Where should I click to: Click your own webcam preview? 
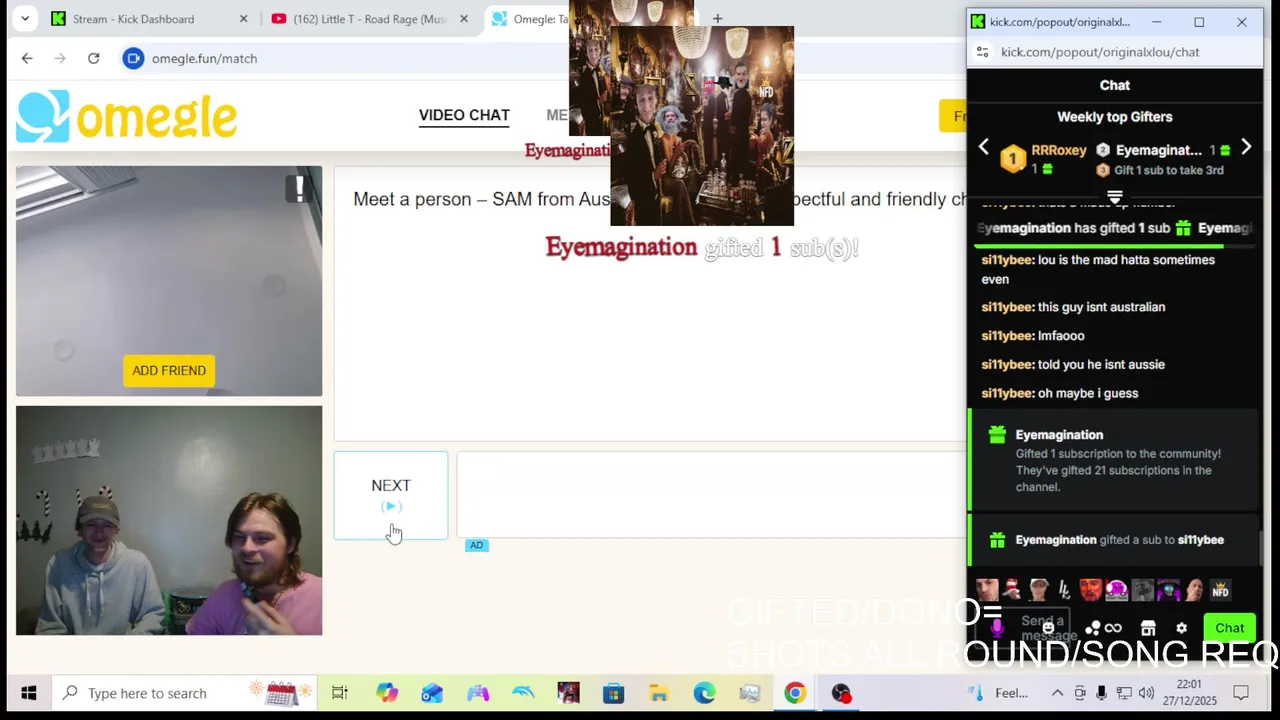[x=169, y=520]
